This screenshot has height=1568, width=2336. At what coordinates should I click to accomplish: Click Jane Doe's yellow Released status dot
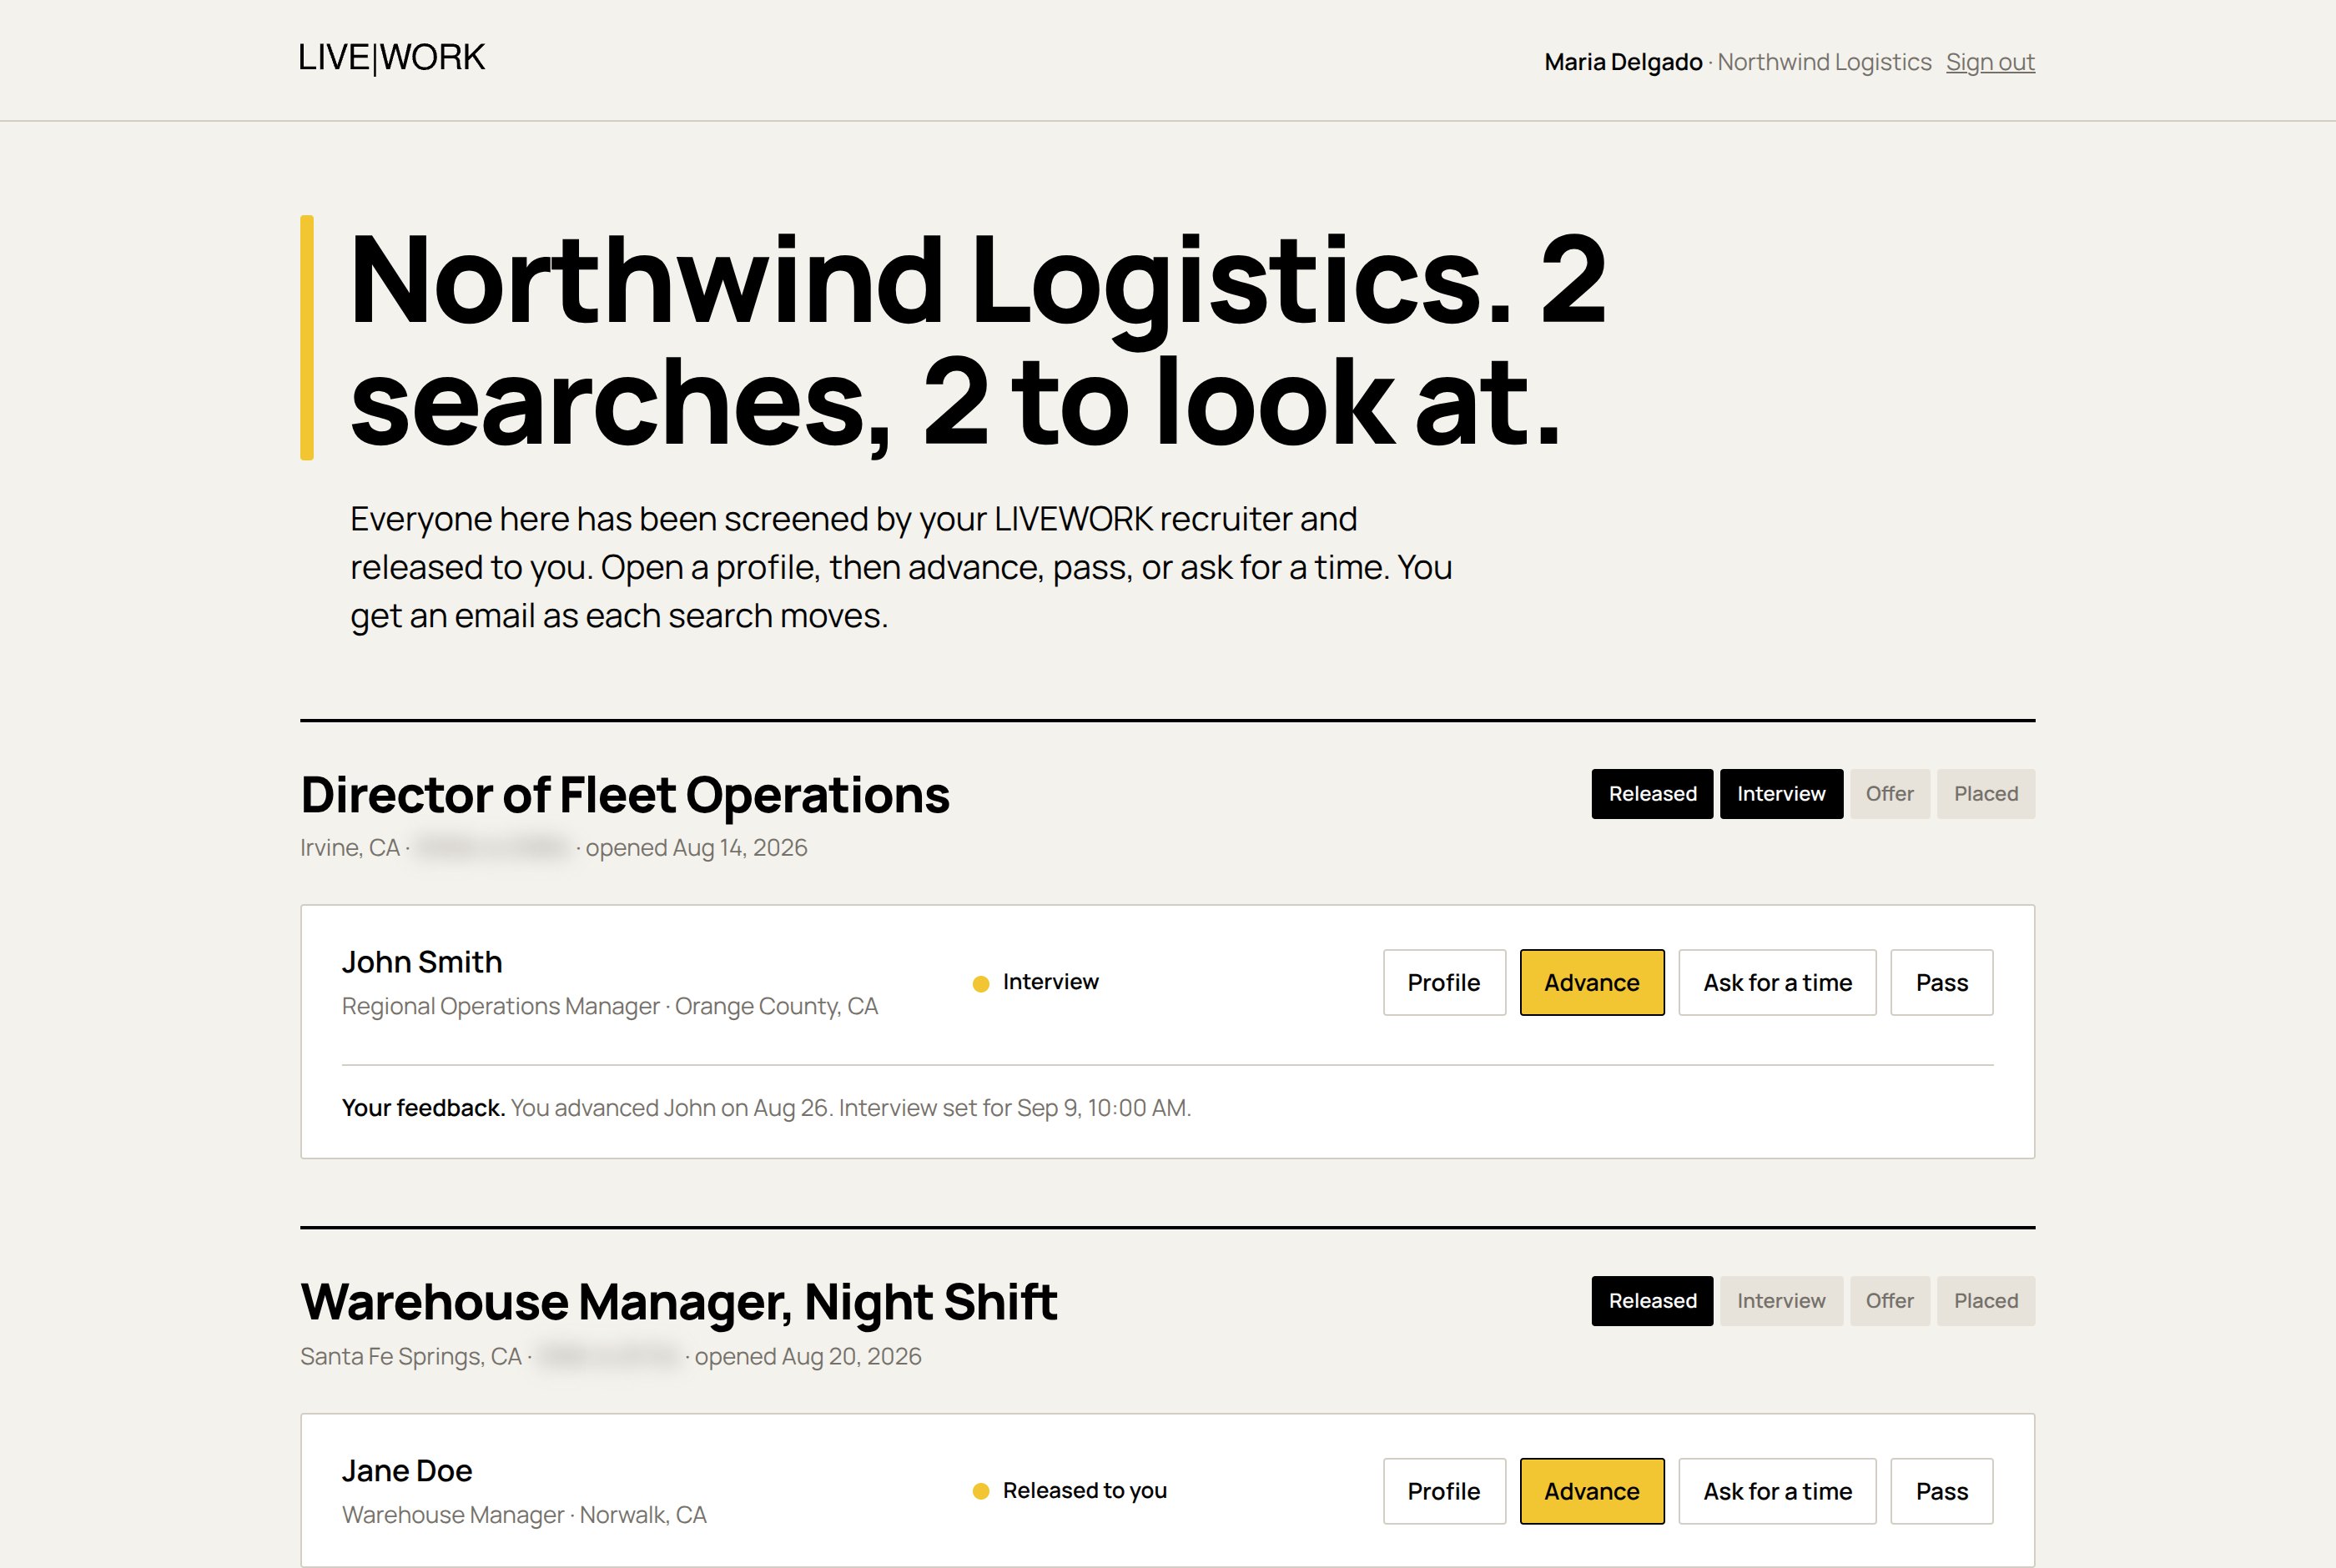981,1491
